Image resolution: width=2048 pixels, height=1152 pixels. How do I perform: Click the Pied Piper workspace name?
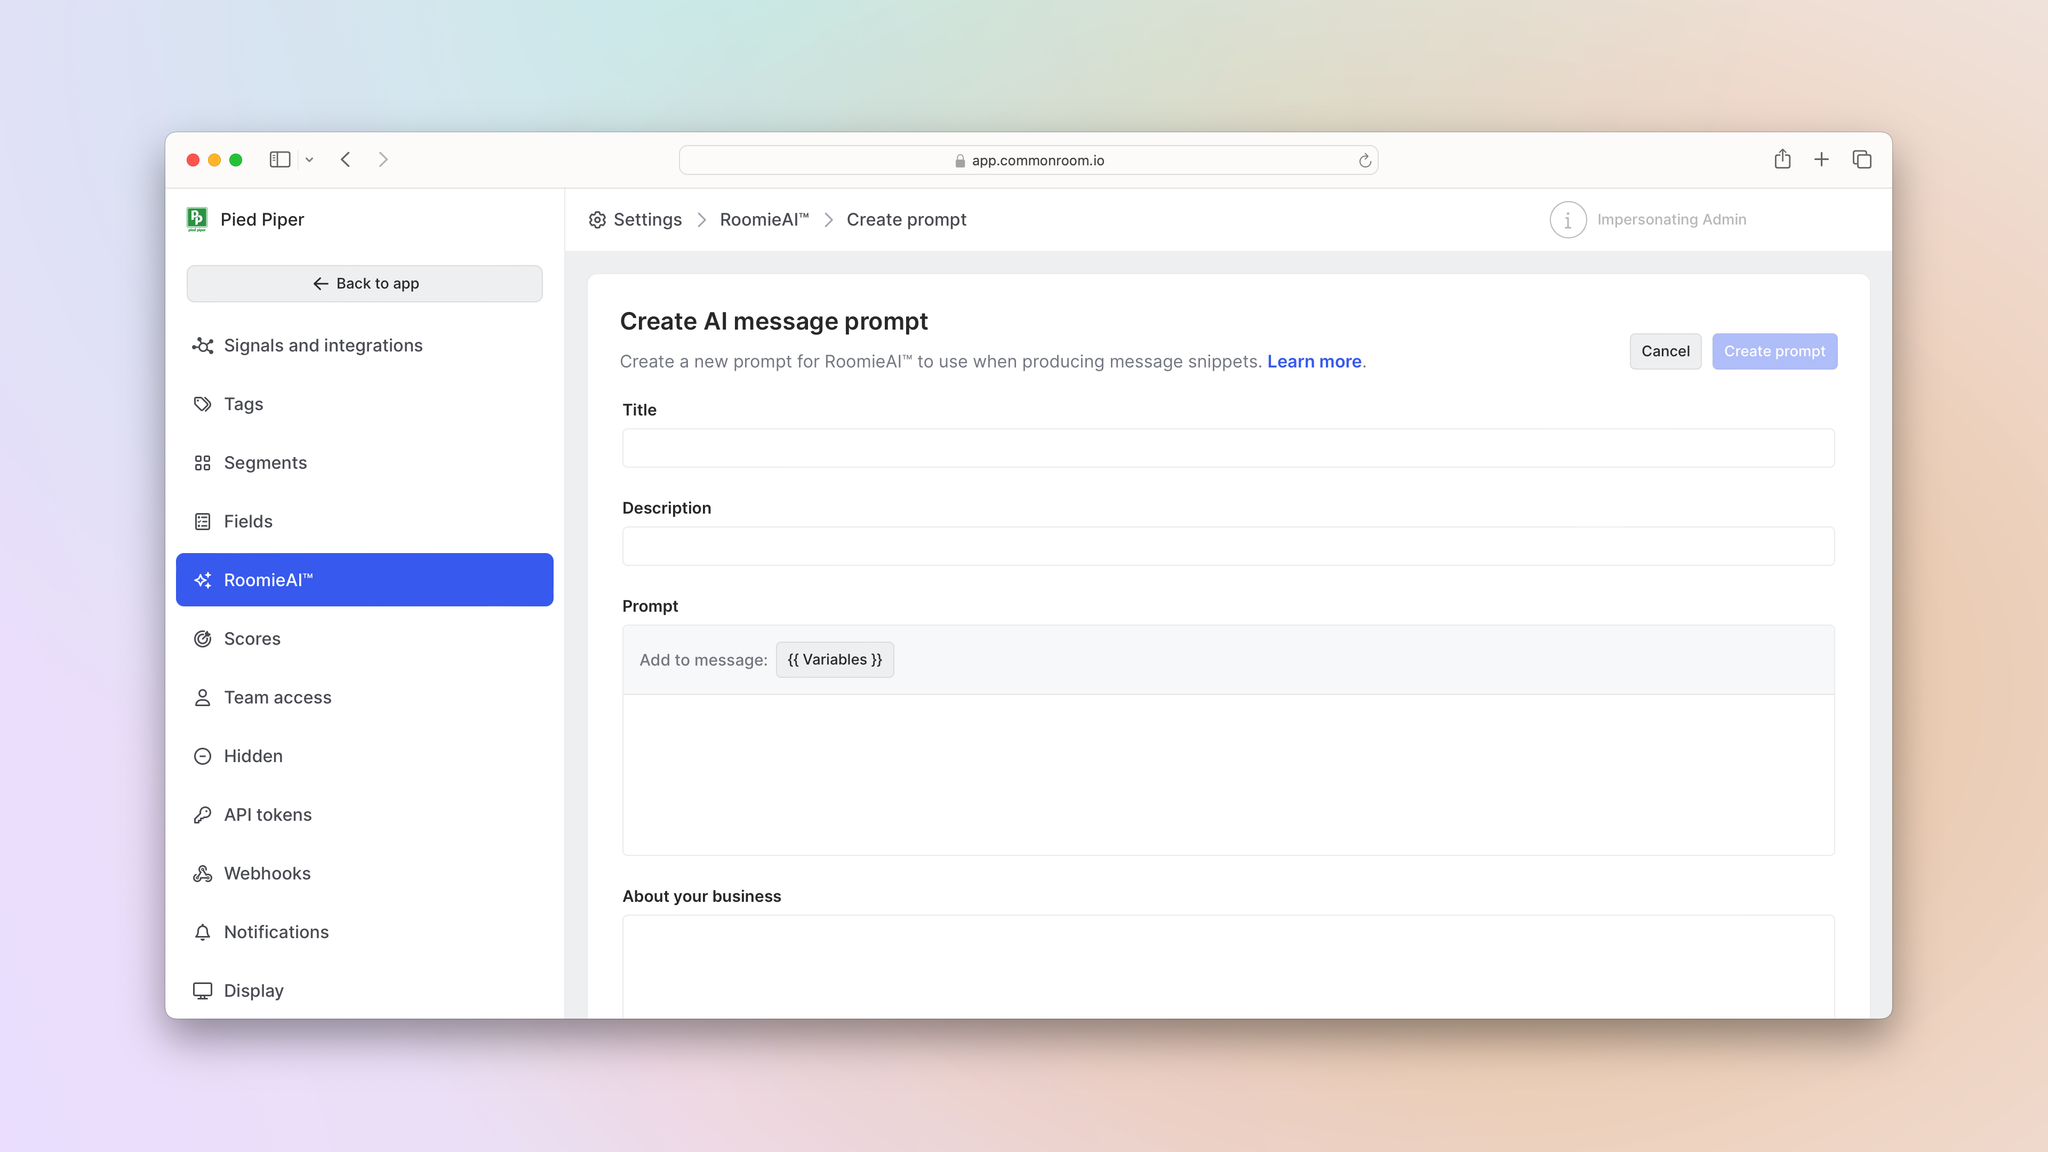262,220
